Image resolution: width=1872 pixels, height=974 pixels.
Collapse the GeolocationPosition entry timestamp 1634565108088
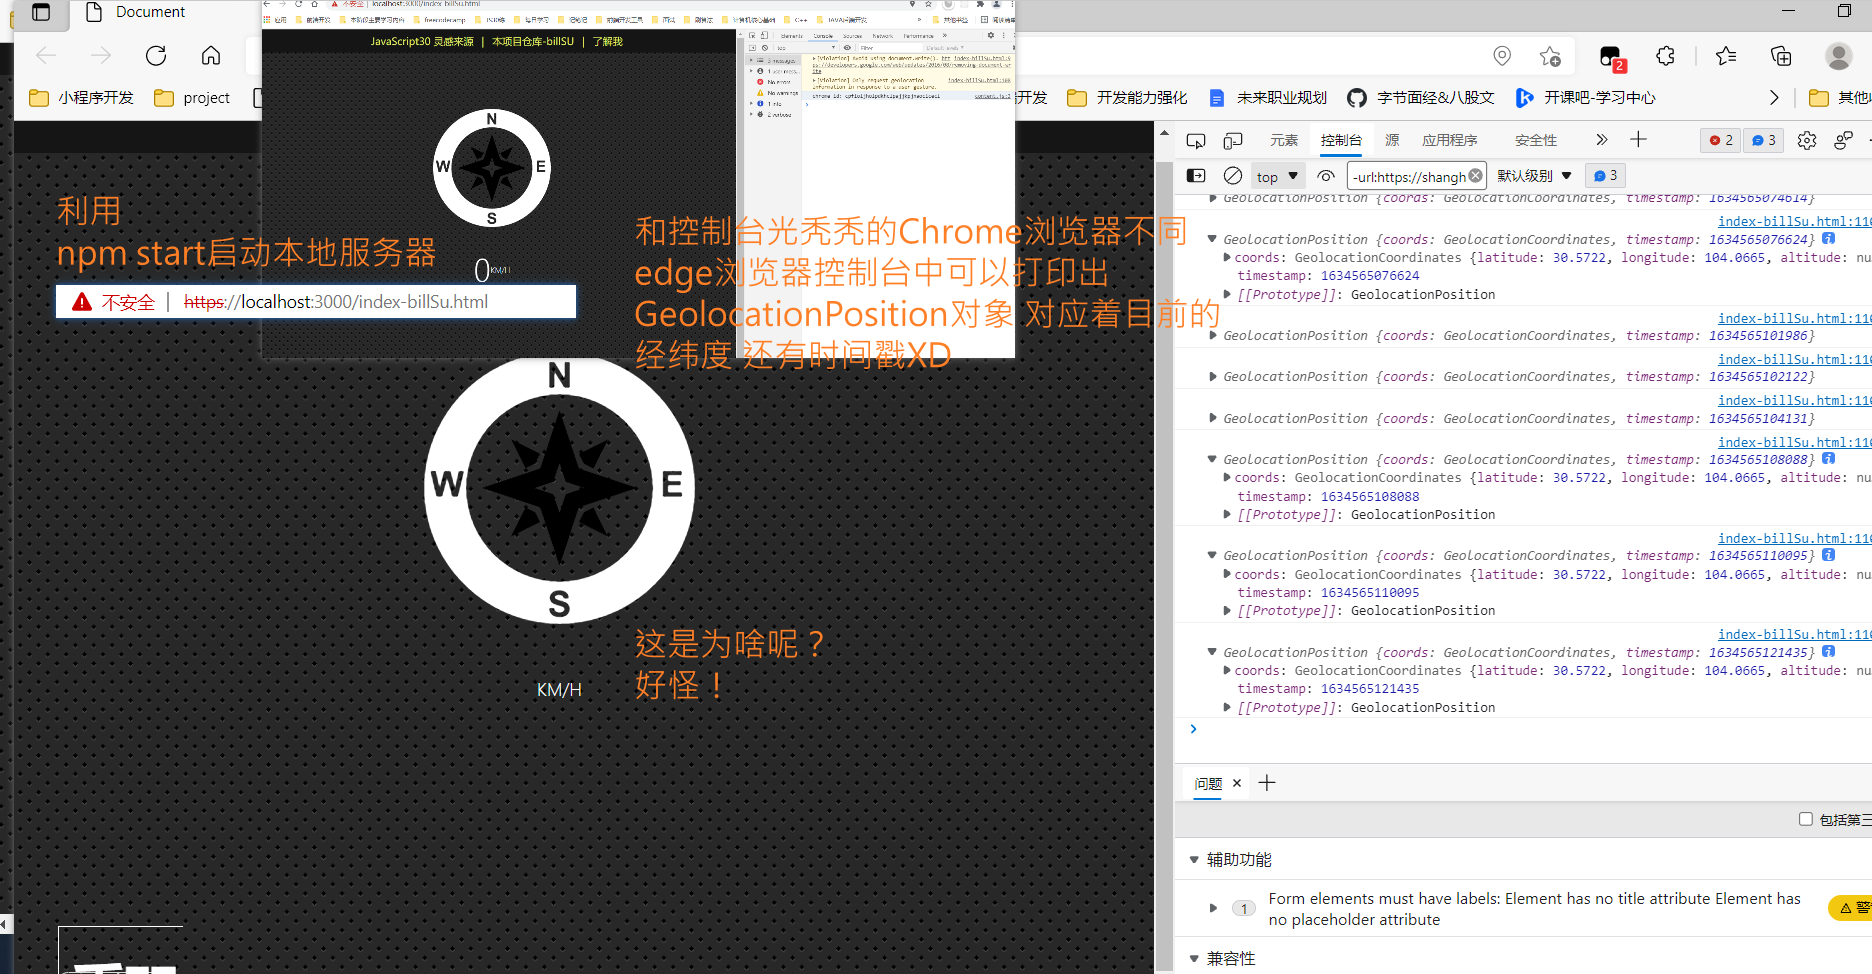1212,460
